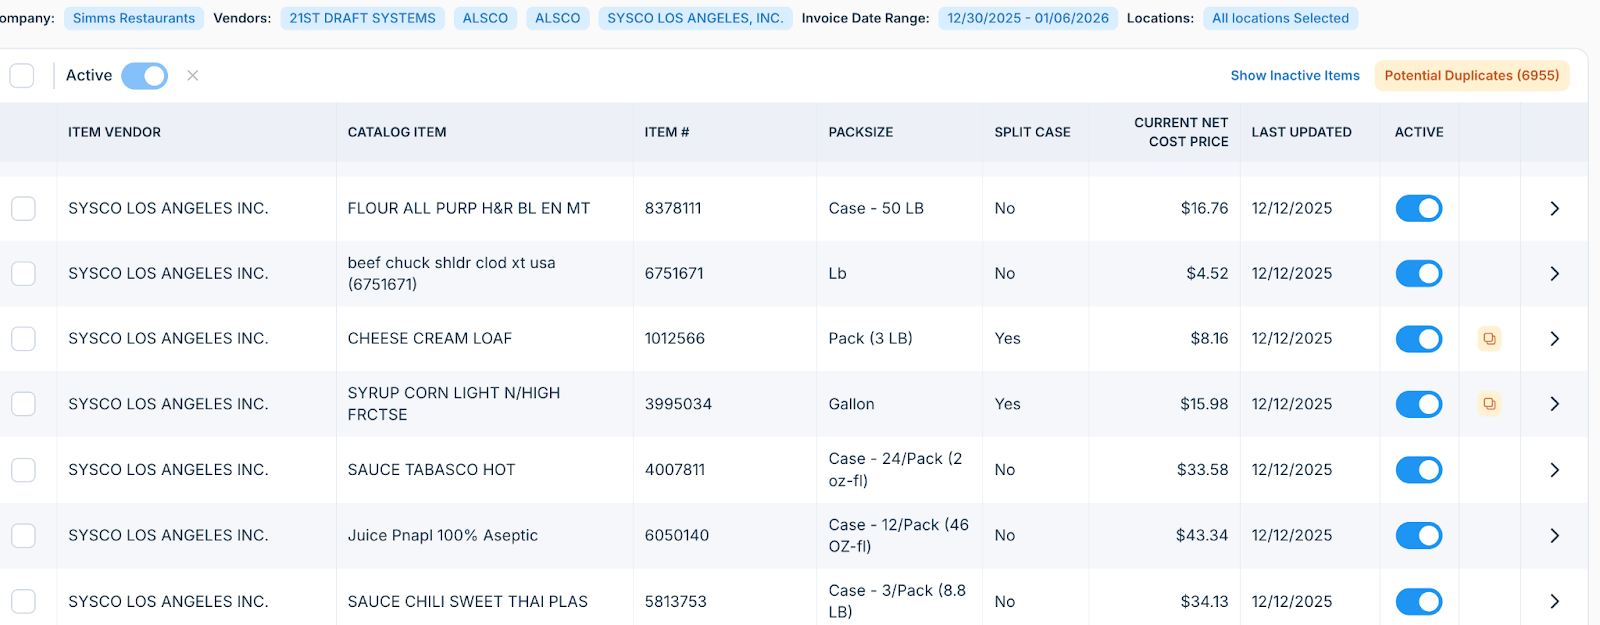Expand SAUCE CHILI SWEET THAI row chevron
Screen dimensions: 1600x625
click(1554, 602)
